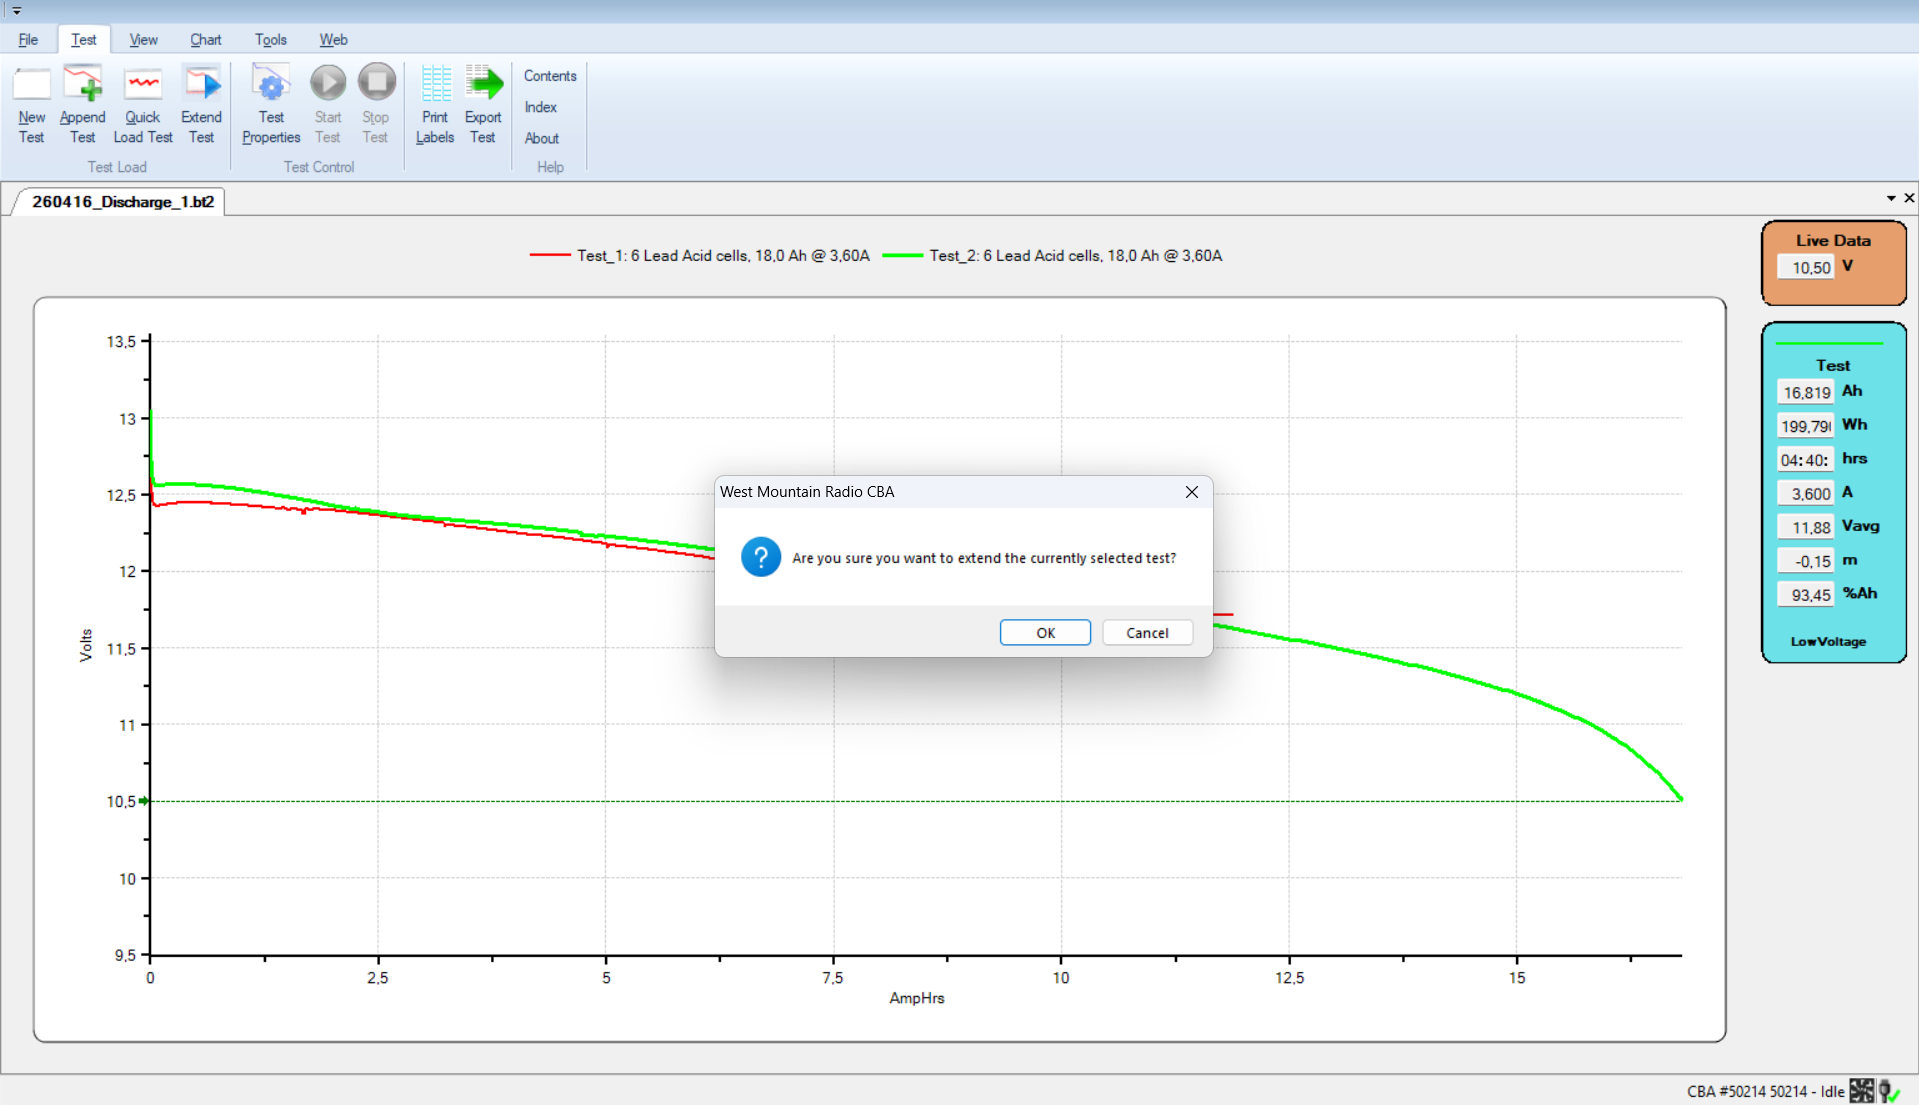Click the CBA status icon in status bar
Screen dimensions: 1919x1105
point(1861,1091)
